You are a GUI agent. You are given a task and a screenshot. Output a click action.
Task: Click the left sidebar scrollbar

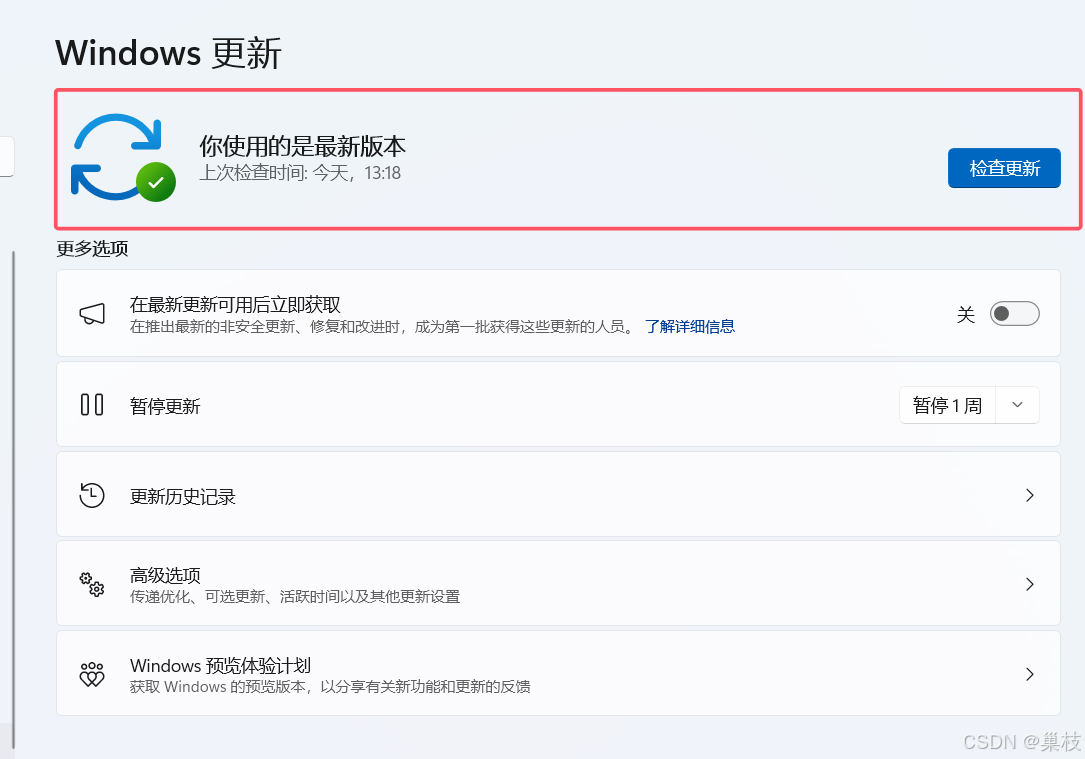click(x=13, y=498)
